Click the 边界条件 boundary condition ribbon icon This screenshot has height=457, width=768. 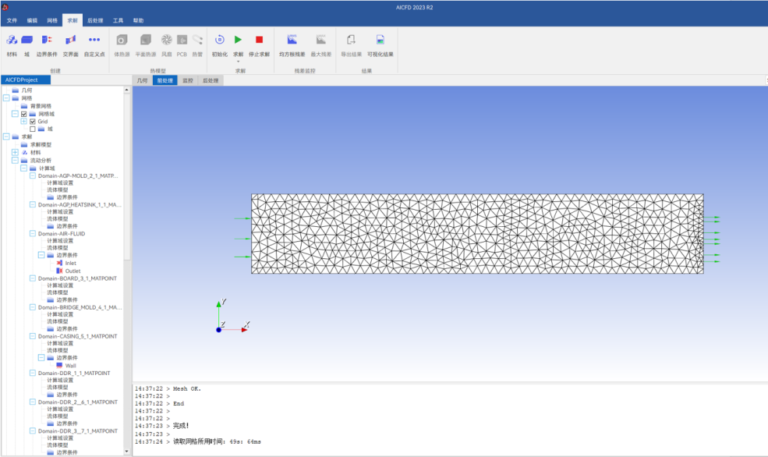pyautogui.click(x=47, y=40)
